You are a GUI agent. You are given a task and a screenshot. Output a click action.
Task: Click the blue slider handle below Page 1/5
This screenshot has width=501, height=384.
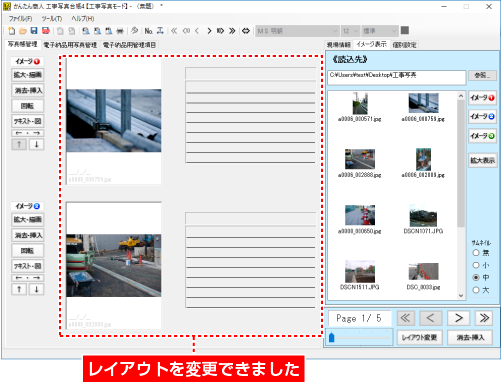pos(331,338)
